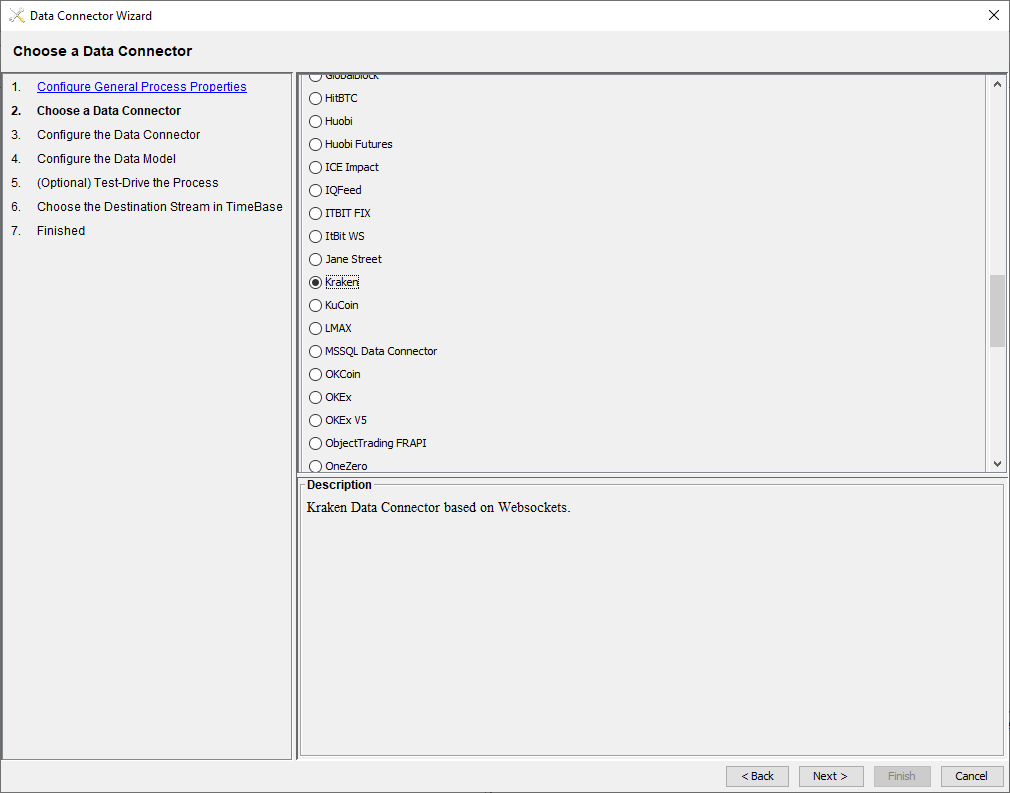
Task: Select the KuCoin data connector
Action: pos(316,305)
